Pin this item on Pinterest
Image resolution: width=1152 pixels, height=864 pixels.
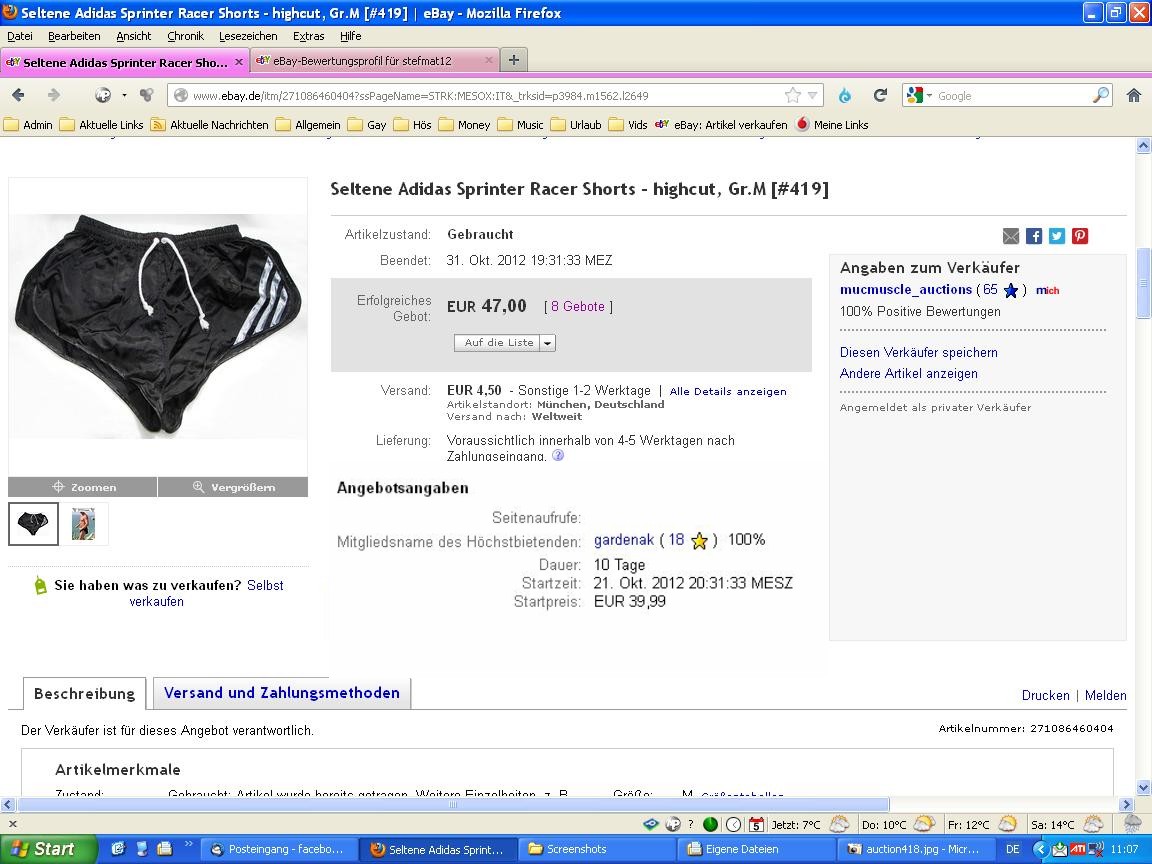point(1080,236)
